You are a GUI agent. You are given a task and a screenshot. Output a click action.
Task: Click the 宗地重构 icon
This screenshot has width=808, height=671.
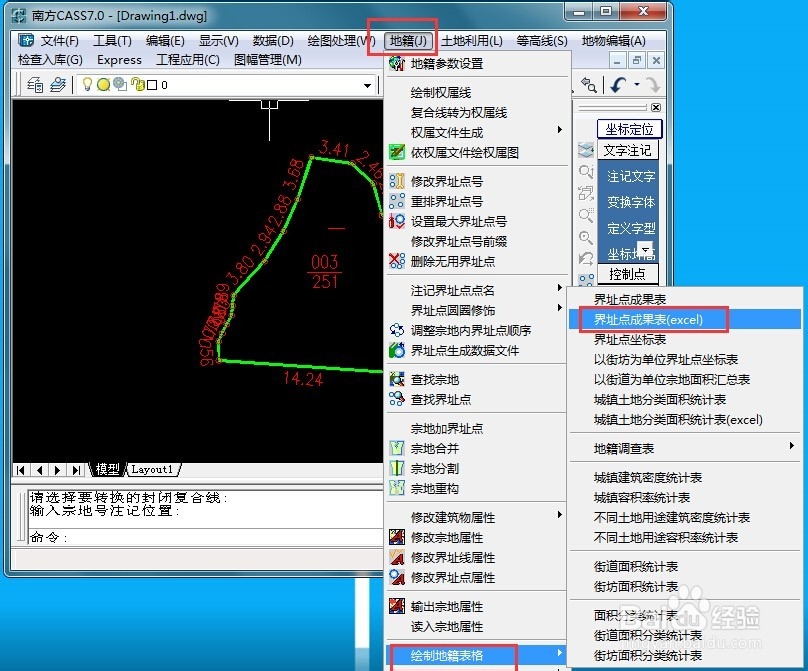coord(397,488)
